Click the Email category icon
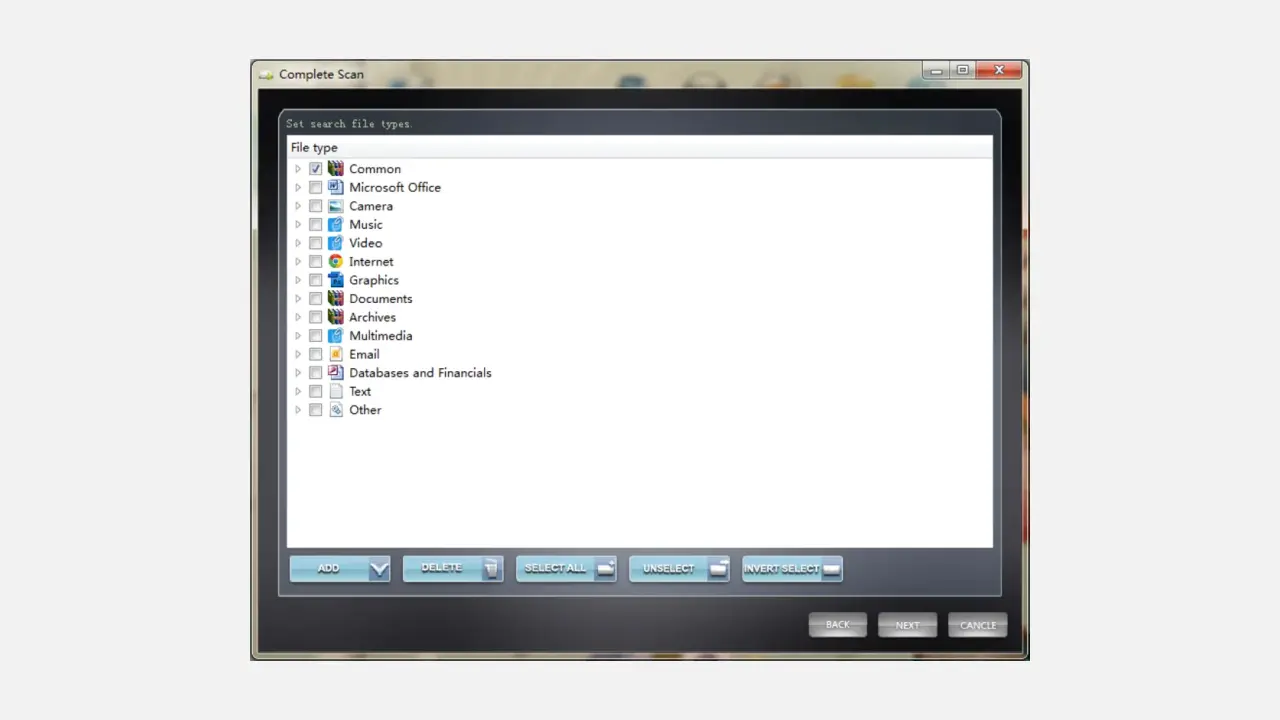Screen dimensions: 1280x720 pyautogui.click(x=336, y=354)
